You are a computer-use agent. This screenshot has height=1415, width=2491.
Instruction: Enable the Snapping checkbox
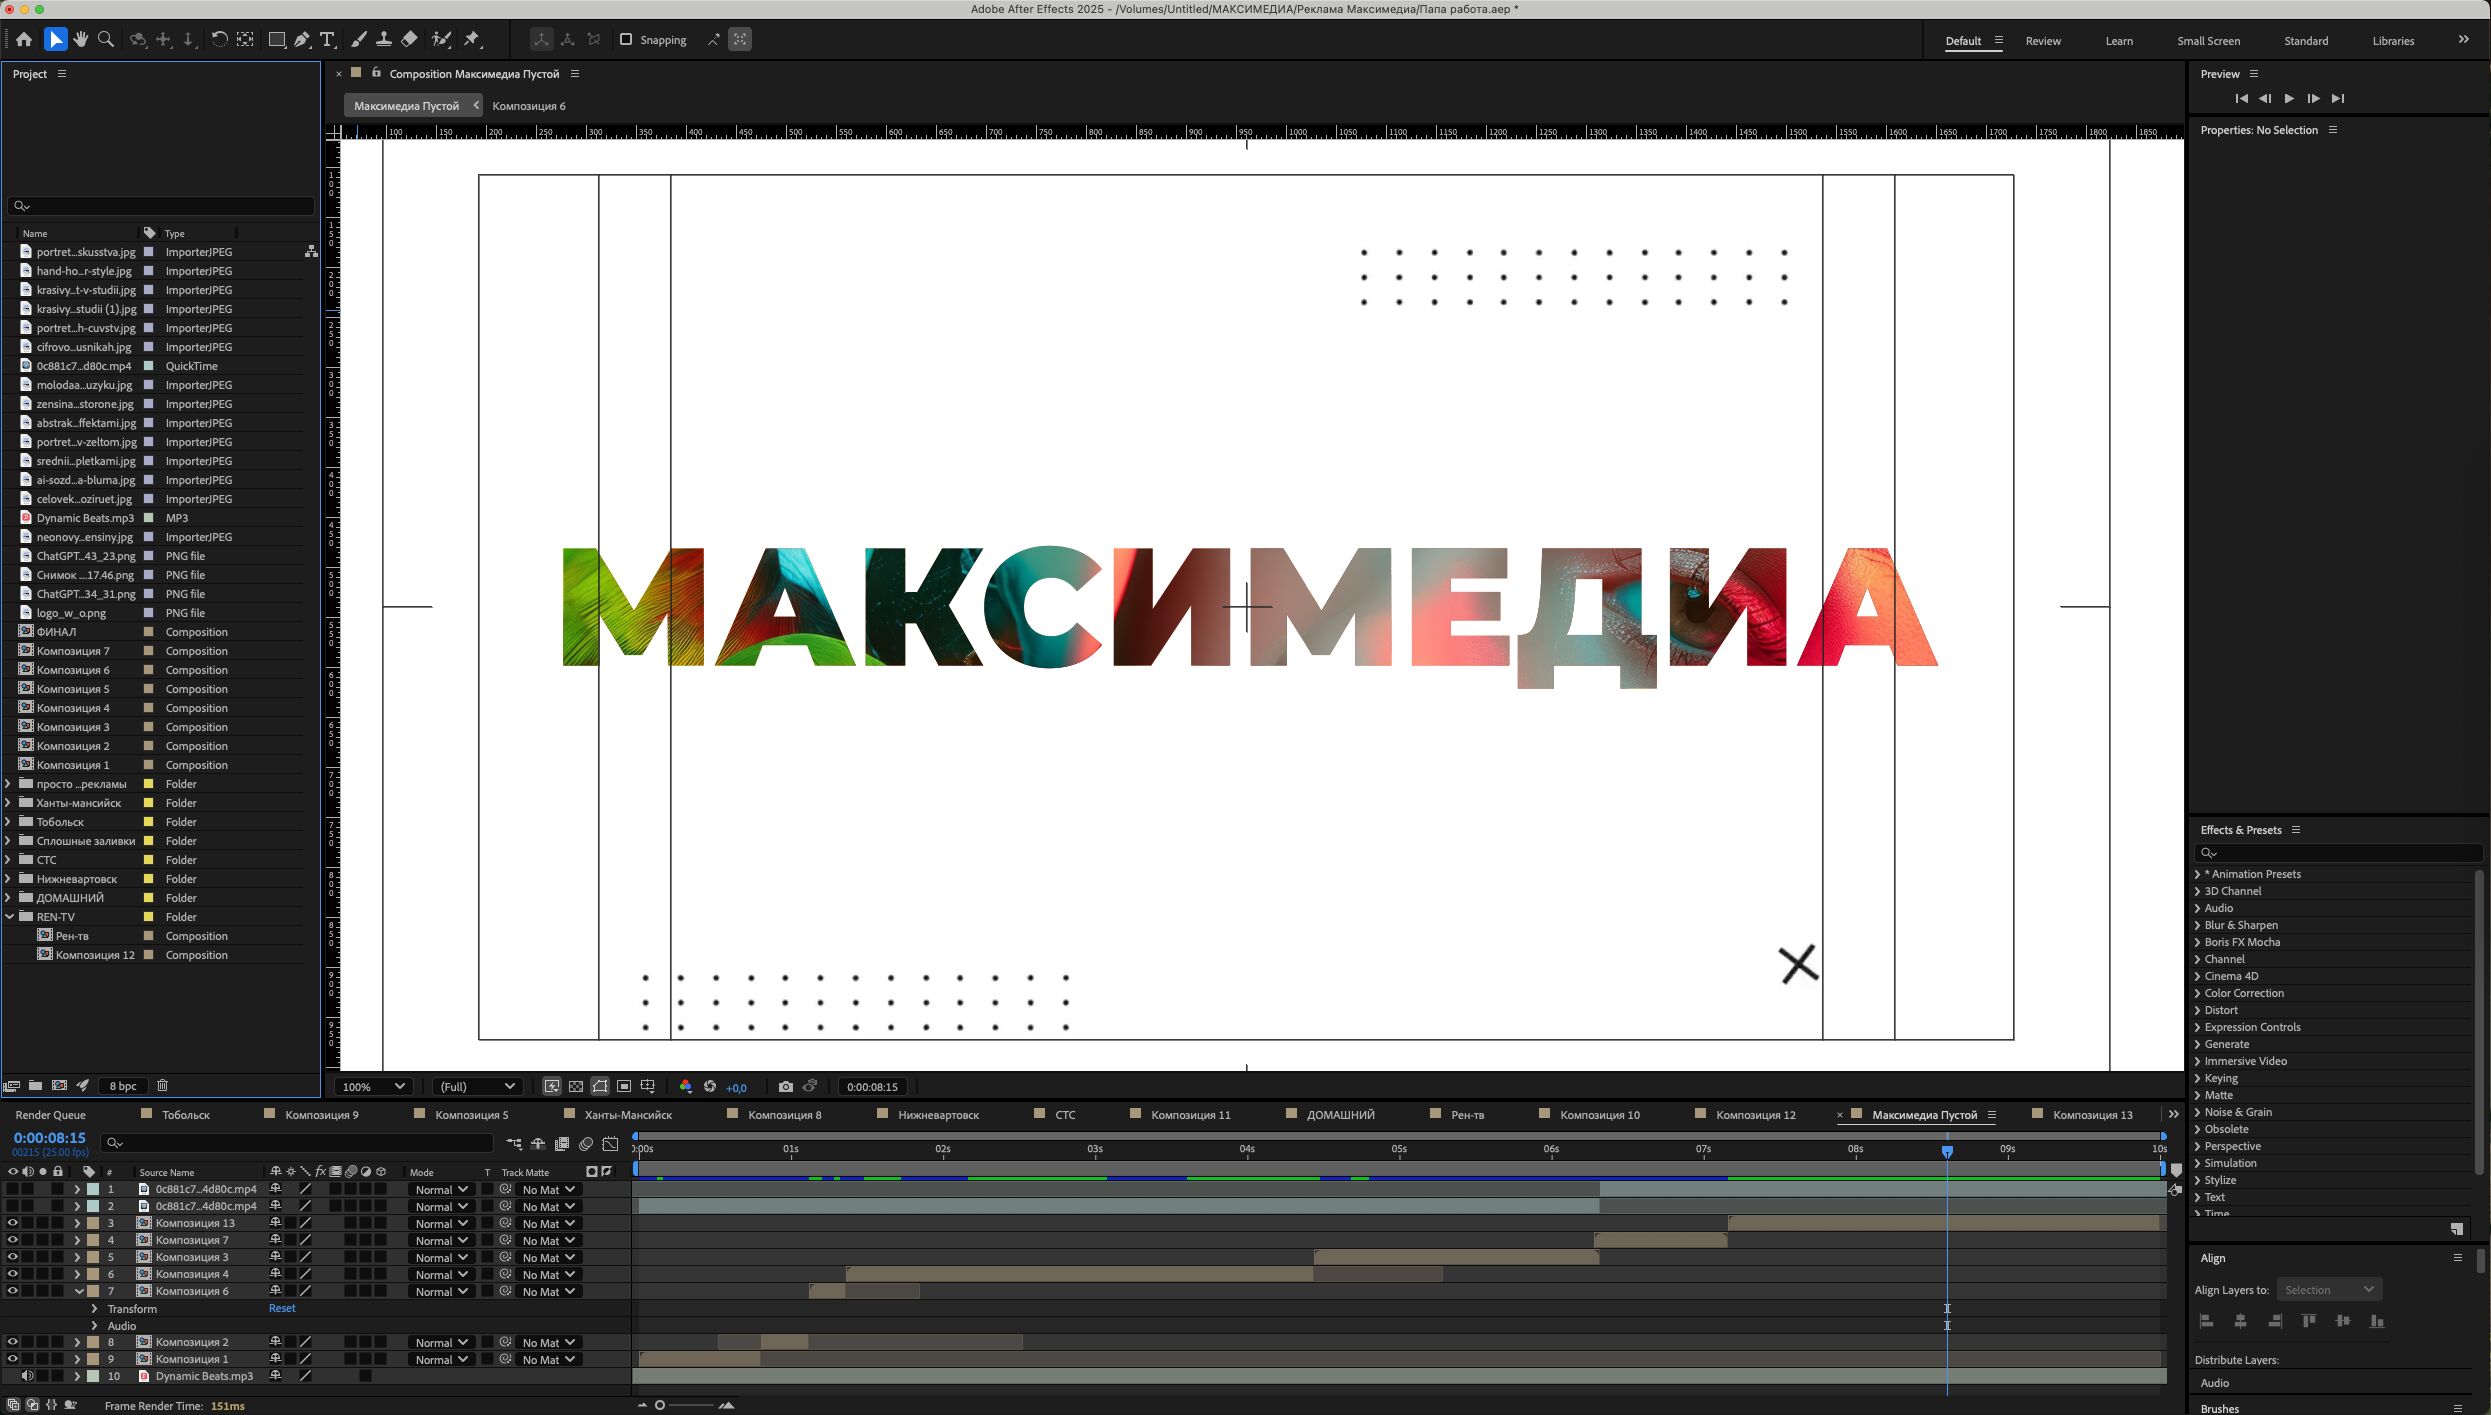pos(626,40)
